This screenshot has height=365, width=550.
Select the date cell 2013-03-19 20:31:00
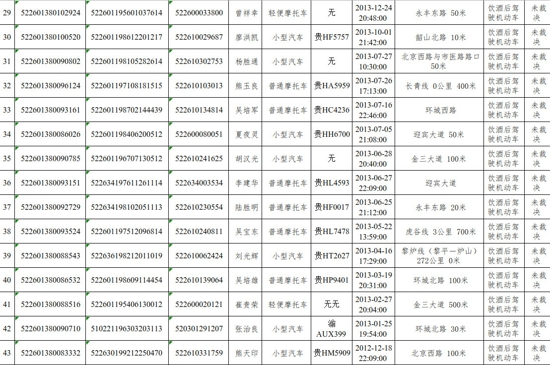click(374, 280)
